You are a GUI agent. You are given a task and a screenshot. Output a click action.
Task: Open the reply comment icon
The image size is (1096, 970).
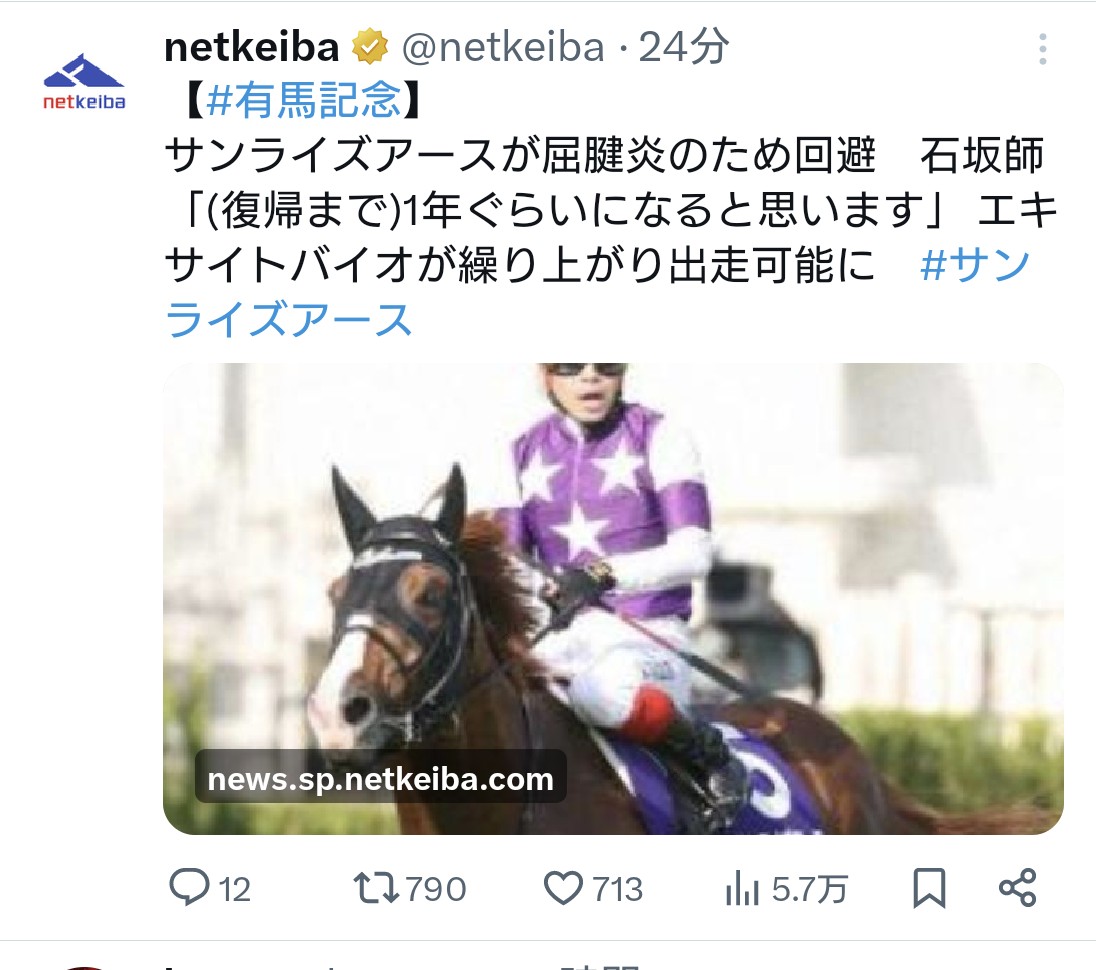tap(189, 887)
